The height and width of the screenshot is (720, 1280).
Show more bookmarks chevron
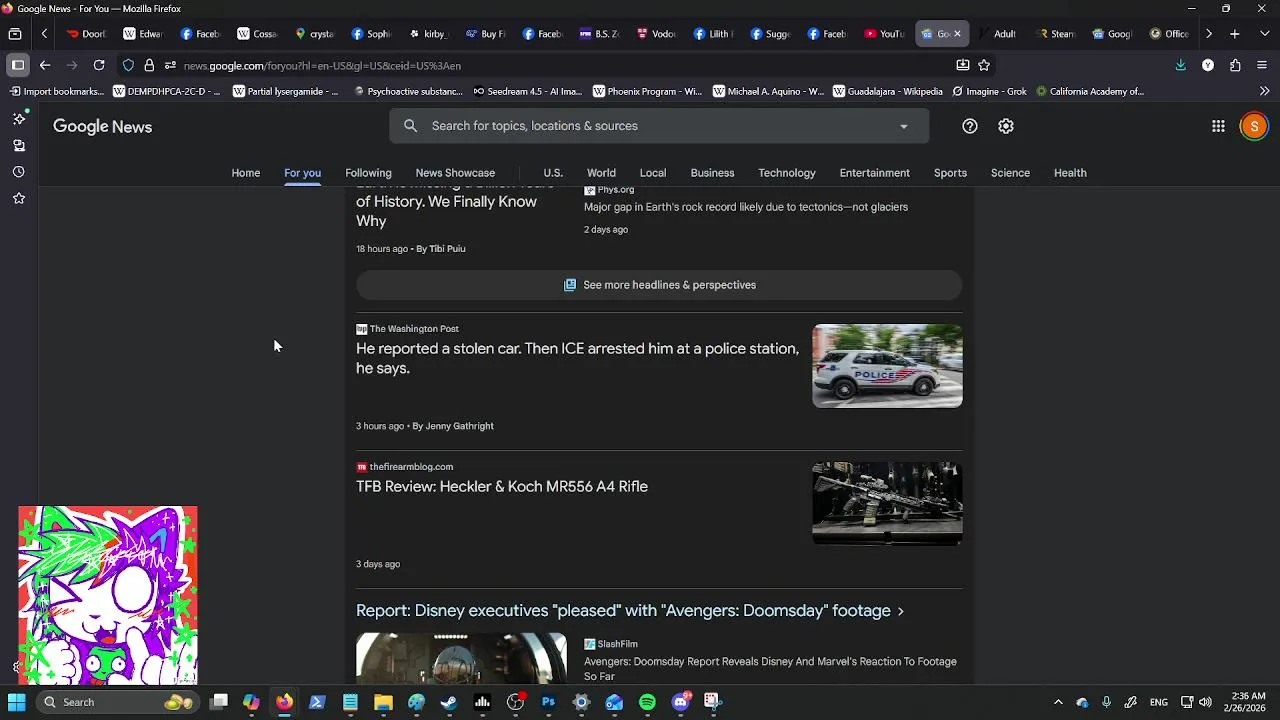1264,91
